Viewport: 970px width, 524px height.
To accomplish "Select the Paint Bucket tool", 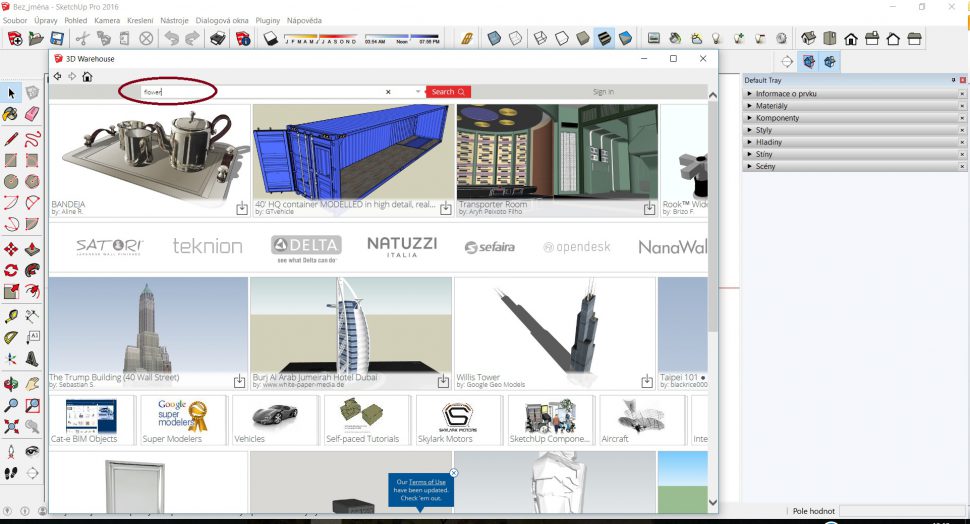I will pos(11,114).
